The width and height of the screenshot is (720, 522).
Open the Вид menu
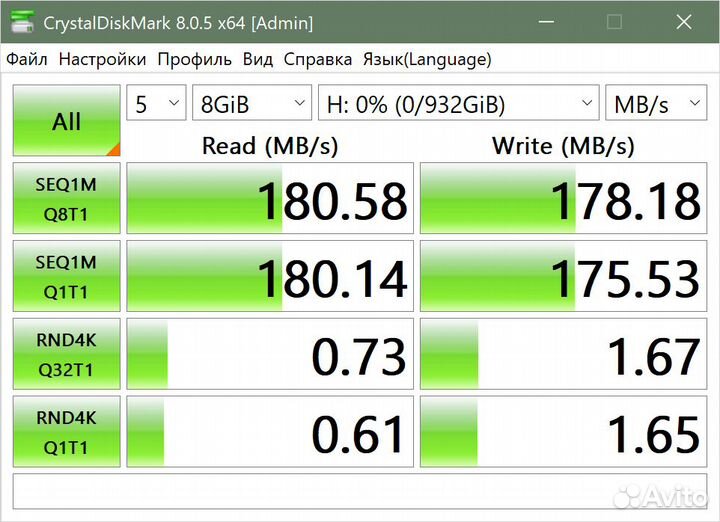(258, 59)
